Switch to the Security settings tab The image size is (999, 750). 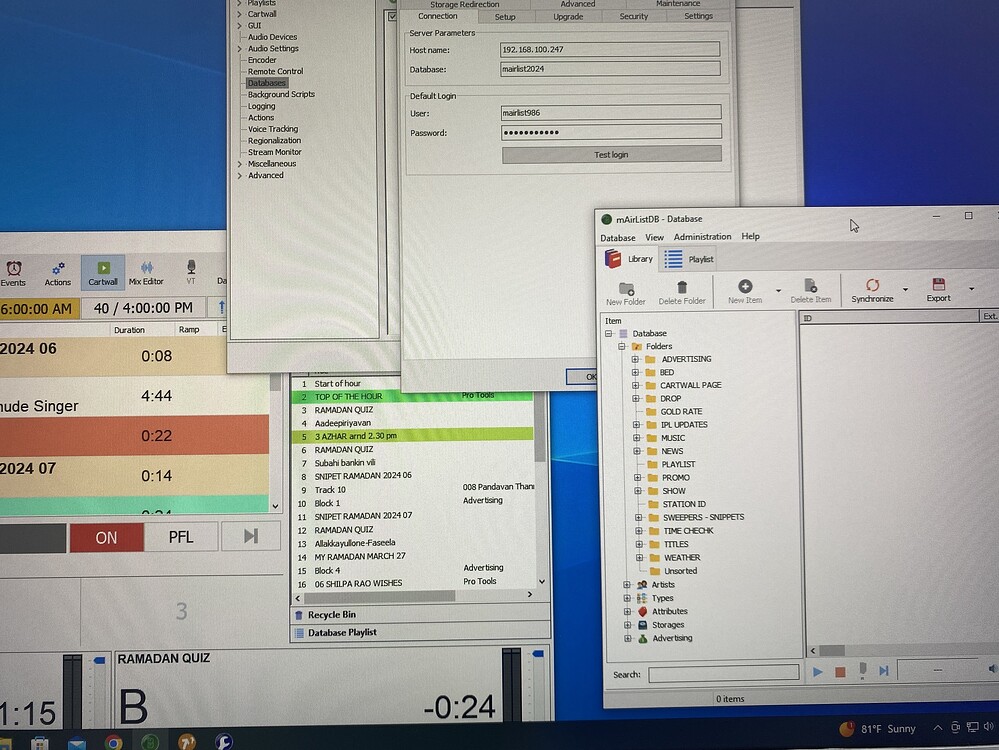pyautogui.click(x=633, y=16)
